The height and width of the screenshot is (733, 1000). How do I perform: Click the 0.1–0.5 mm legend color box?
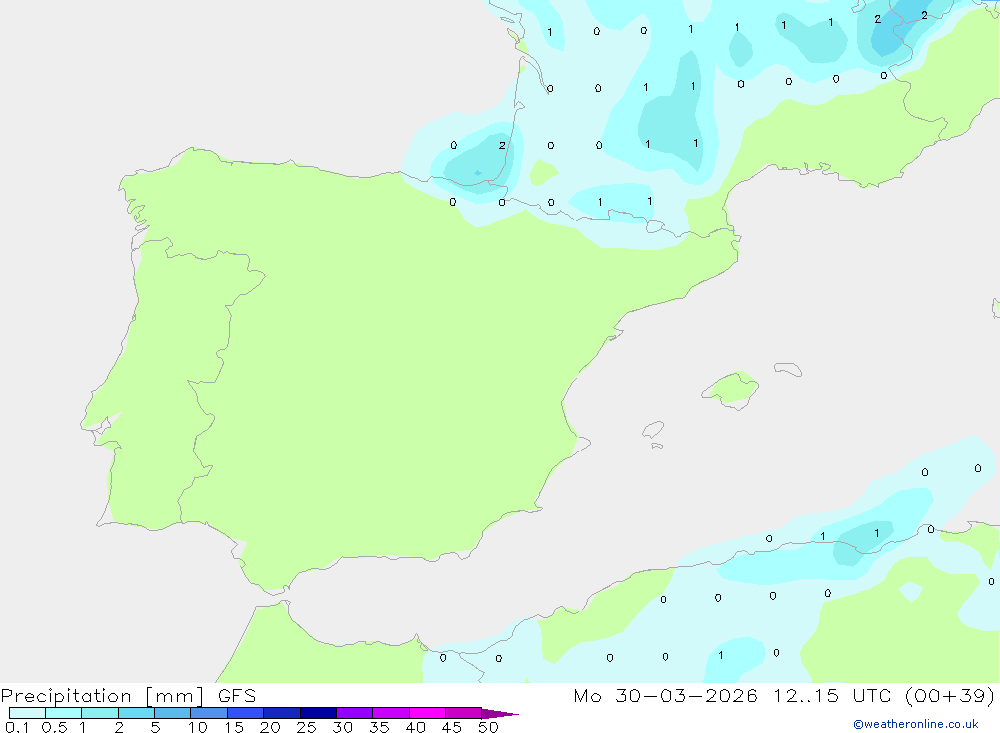tap(27, 713)
